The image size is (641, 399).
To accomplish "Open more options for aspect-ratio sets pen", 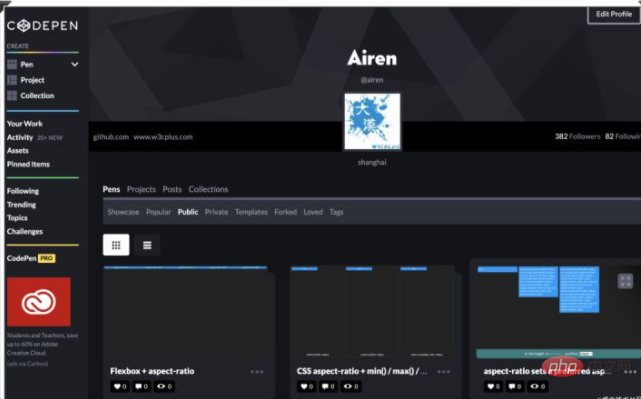I will [630, 372].
